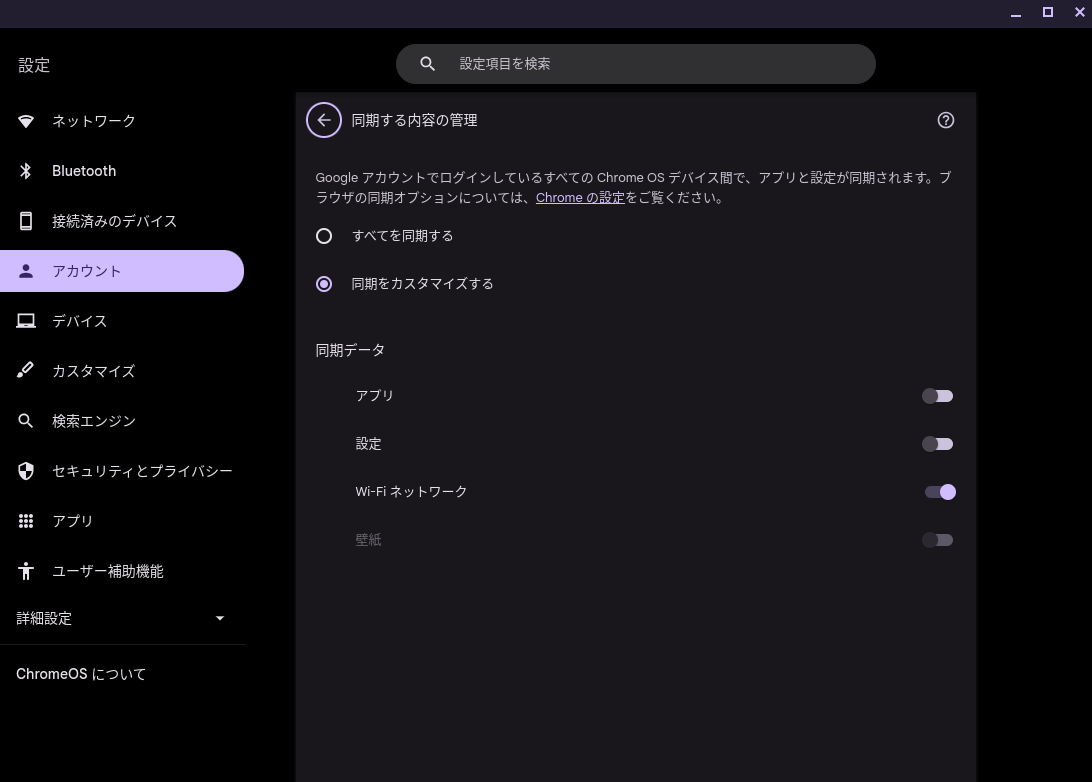Viewport: 1092px width, 782px height.
Task: Select the Bluetooth icon in sidebar
Action: click(x=26, y=170)
